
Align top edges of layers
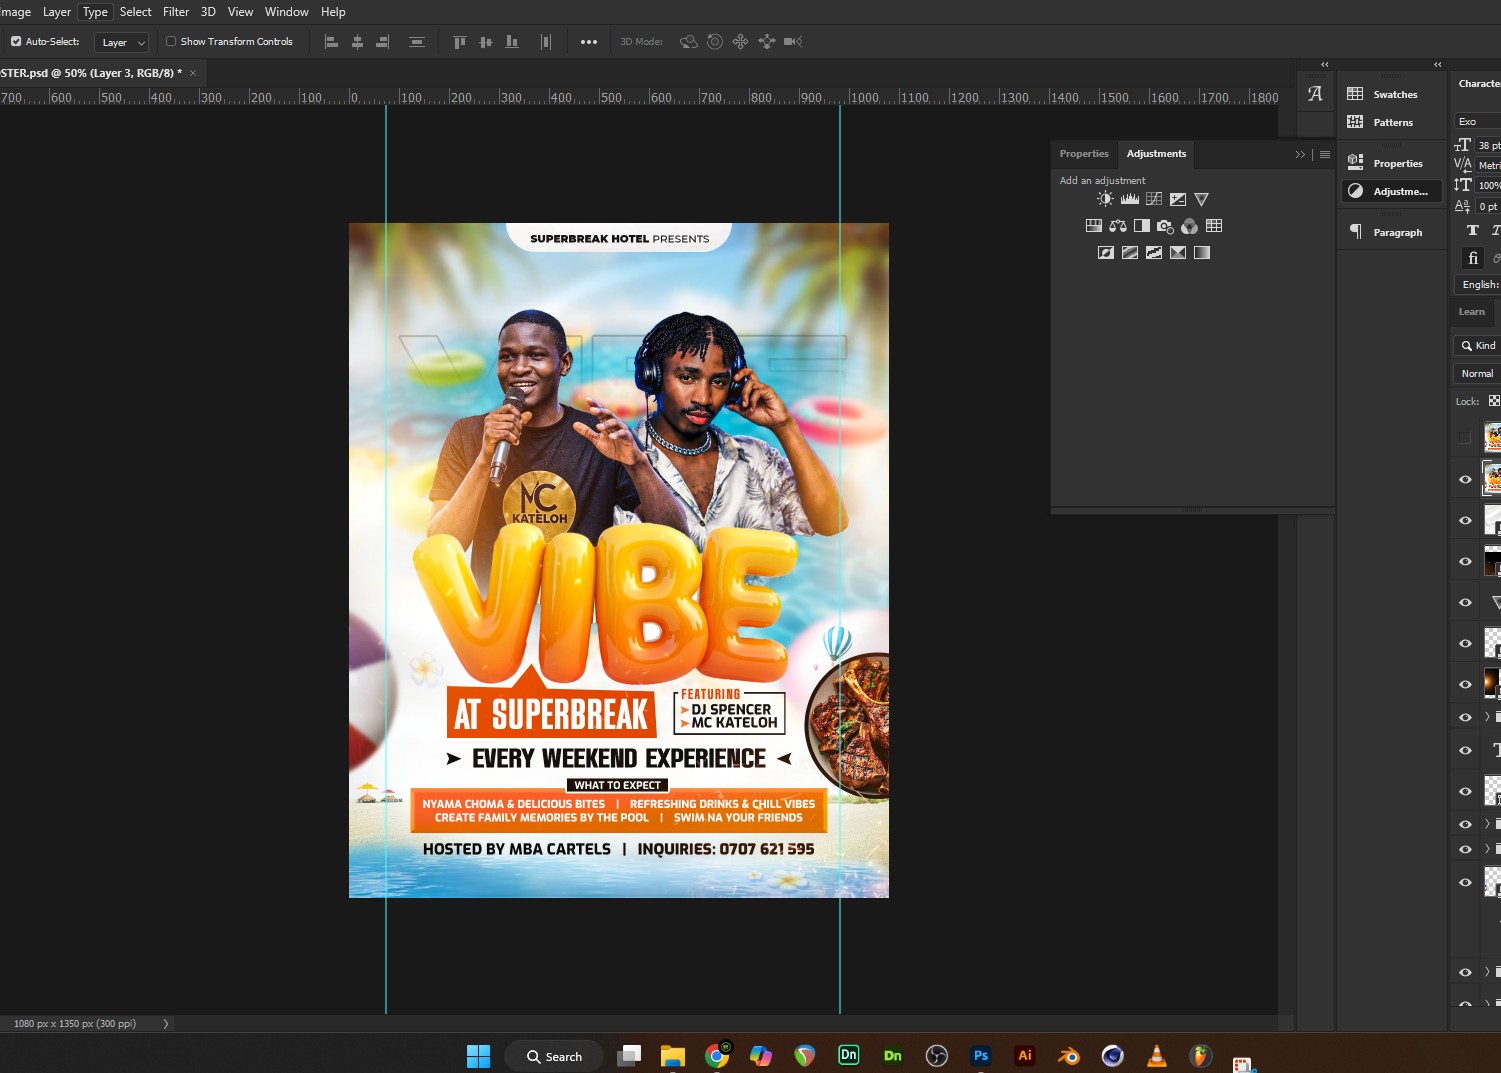(x=459, y=42)
